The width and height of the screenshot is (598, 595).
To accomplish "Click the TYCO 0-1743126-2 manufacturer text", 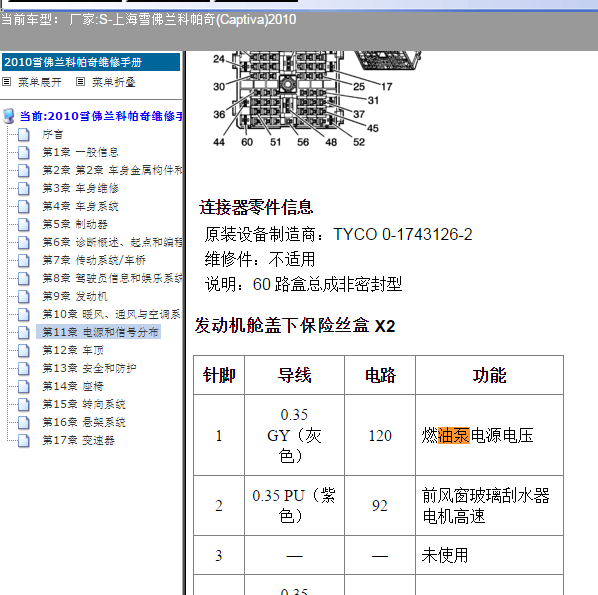I will [x=403, y=234].
